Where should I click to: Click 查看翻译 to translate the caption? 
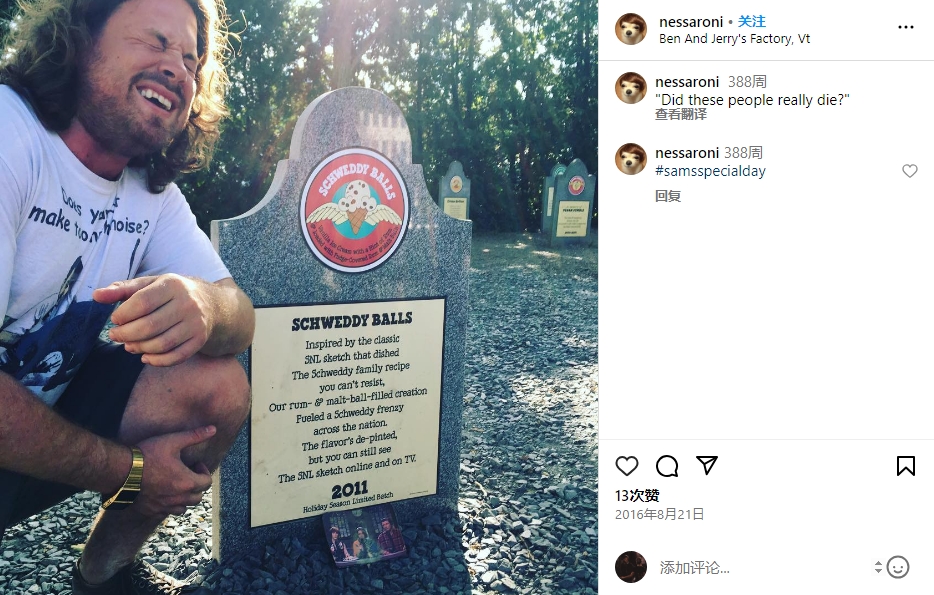coord(681,114)
